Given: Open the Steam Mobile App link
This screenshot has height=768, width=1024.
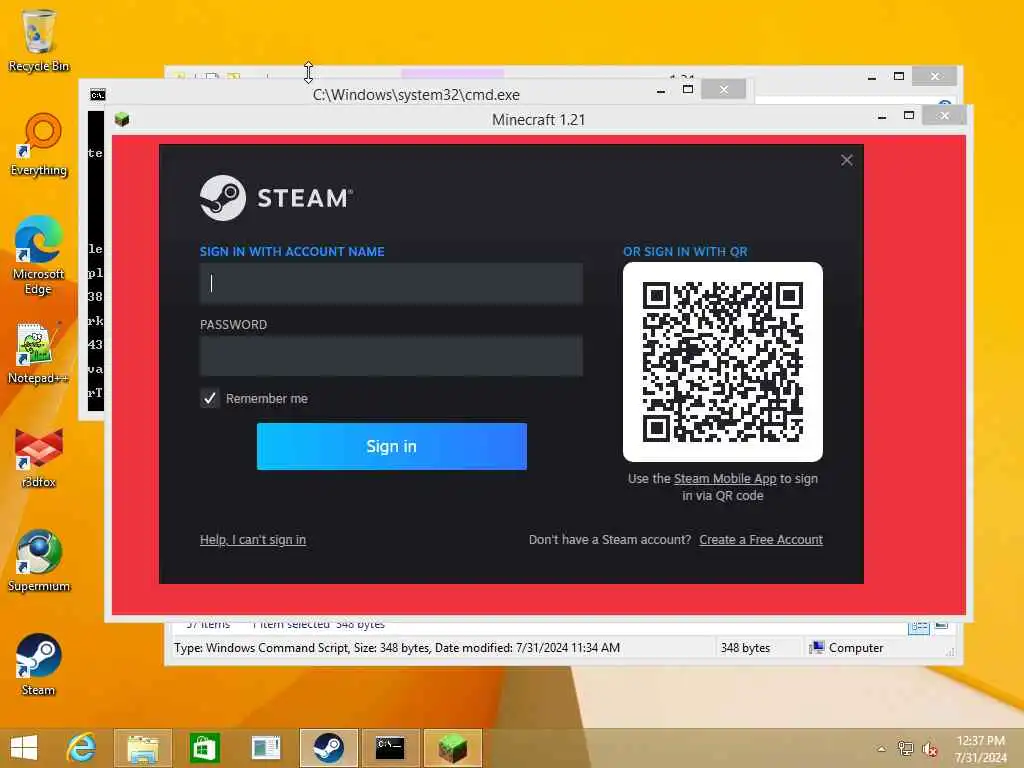Looking at the screenshot, I should coord(725,479).
